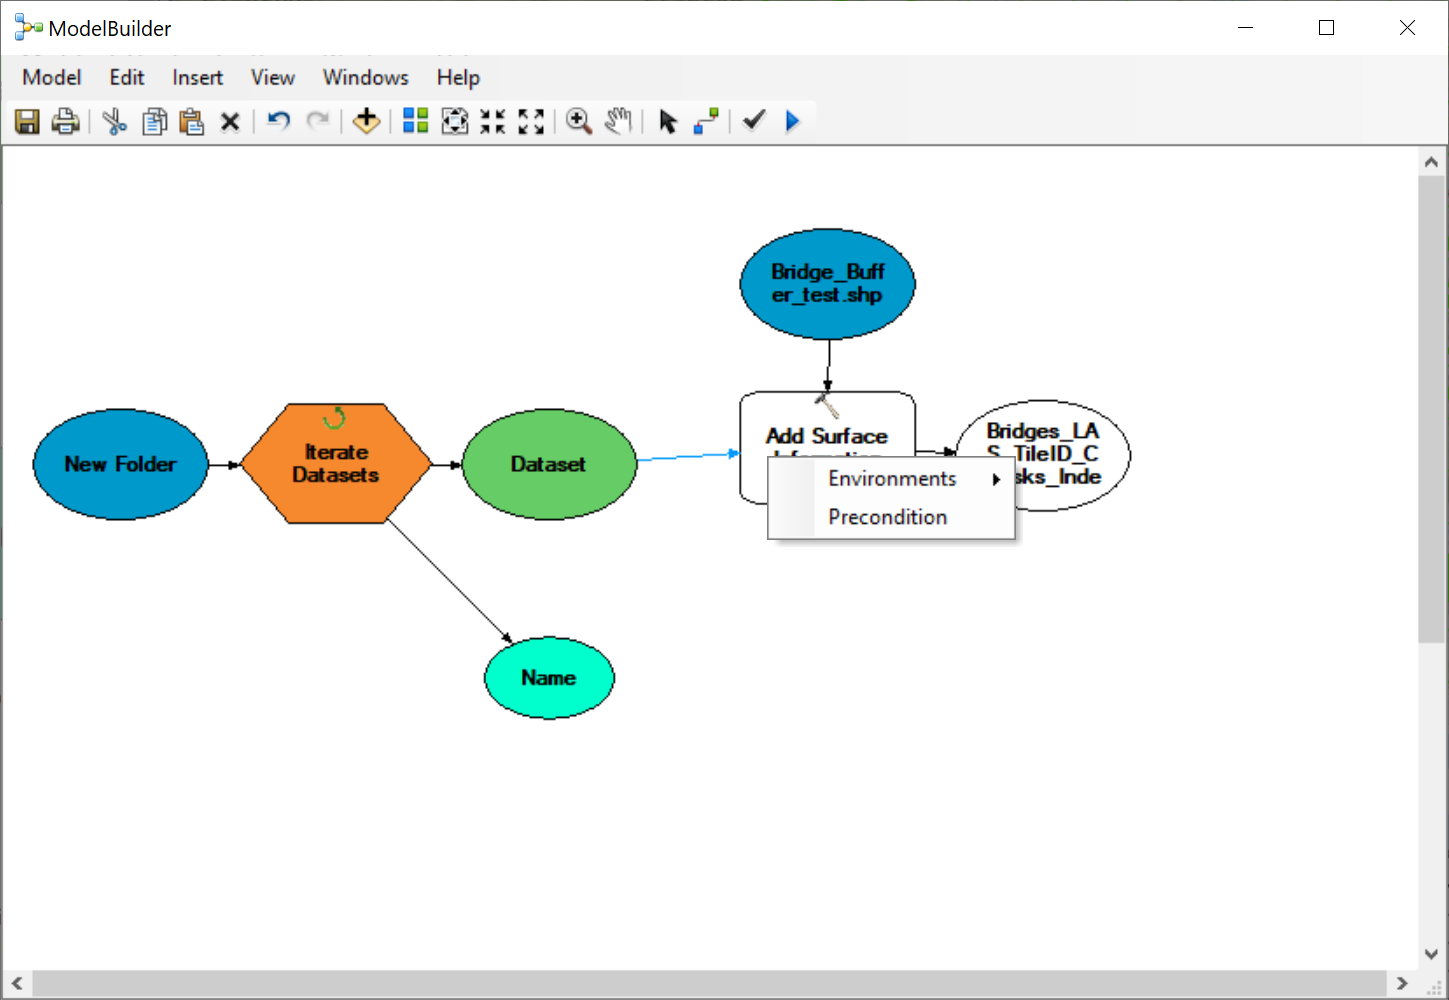Choose Precondition from the context menu

[887, 516]
